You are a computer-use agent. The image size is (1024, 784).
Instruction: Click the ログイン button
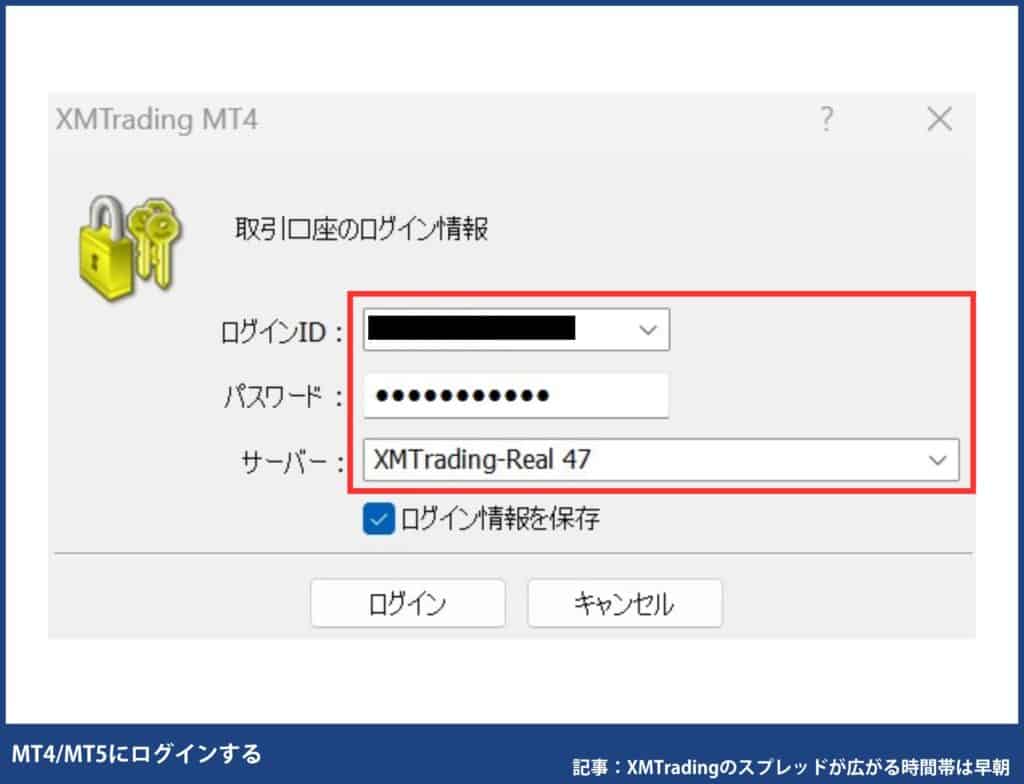408,603
